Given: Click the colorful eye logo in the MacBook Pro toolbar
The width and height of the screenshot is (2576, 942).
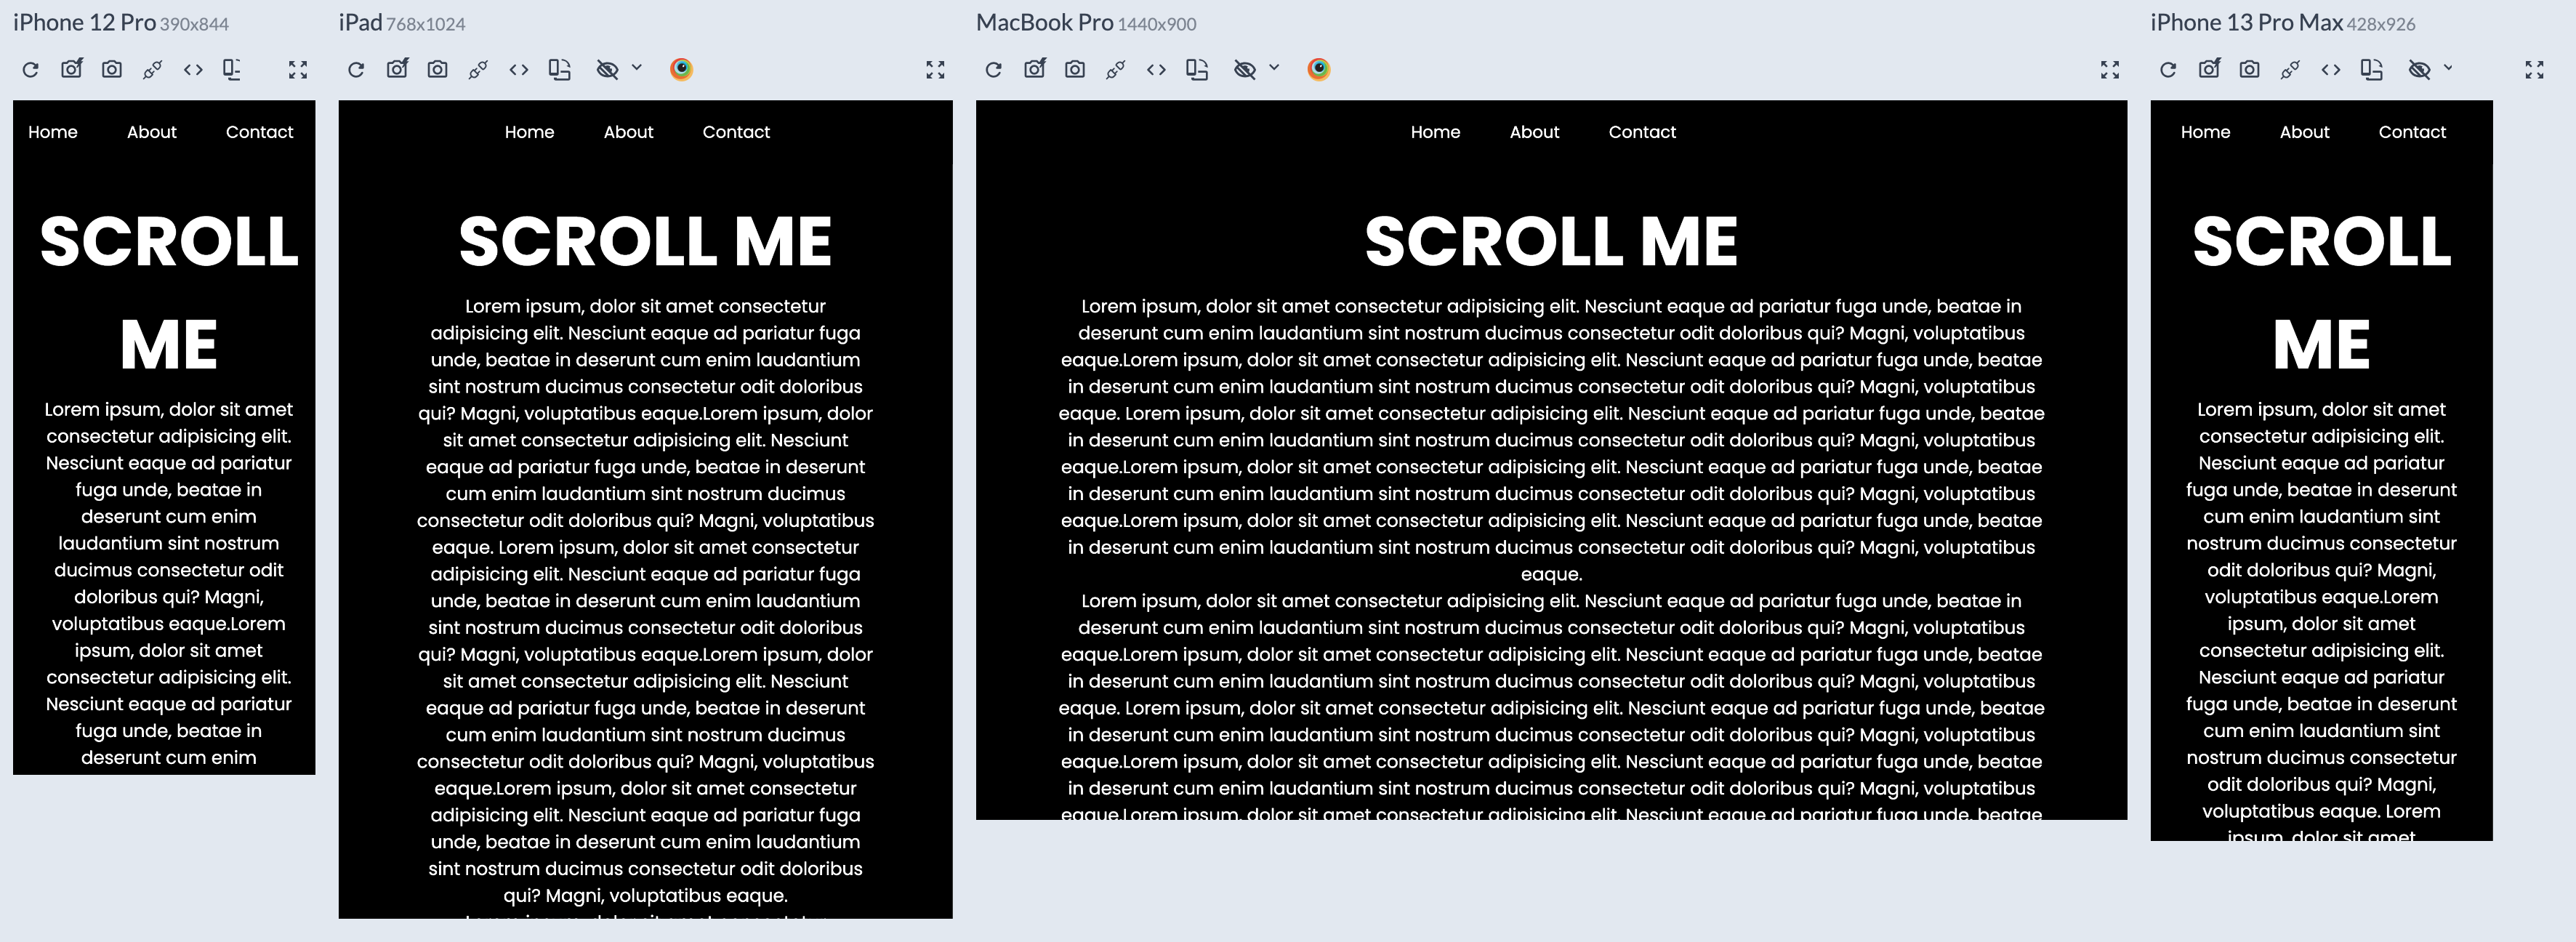Looking at the screenshot, I should tap(1318, 69).
